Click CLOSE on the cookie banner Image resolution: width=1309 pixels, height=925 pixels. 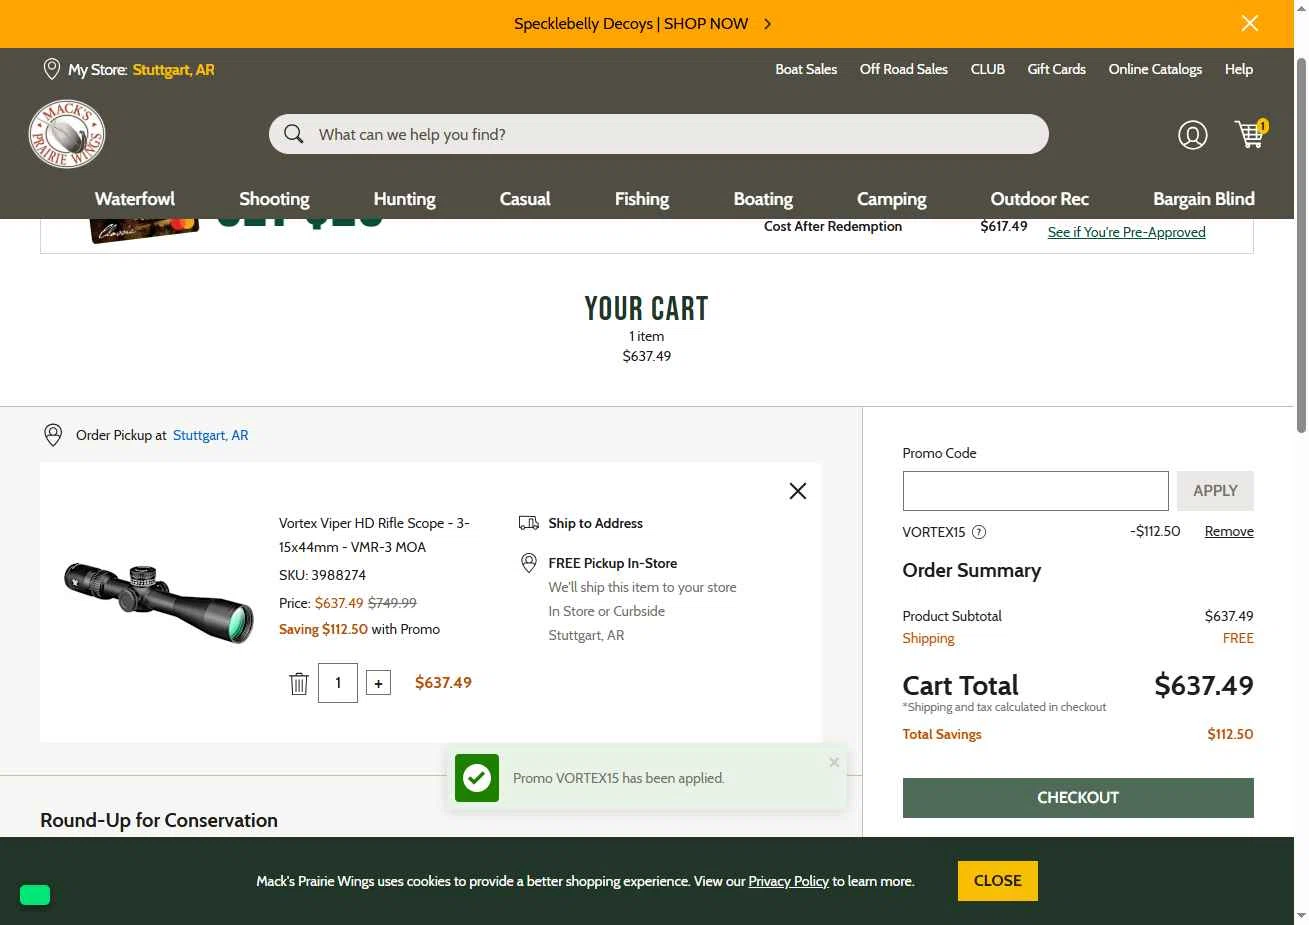(x=997, y=881)
